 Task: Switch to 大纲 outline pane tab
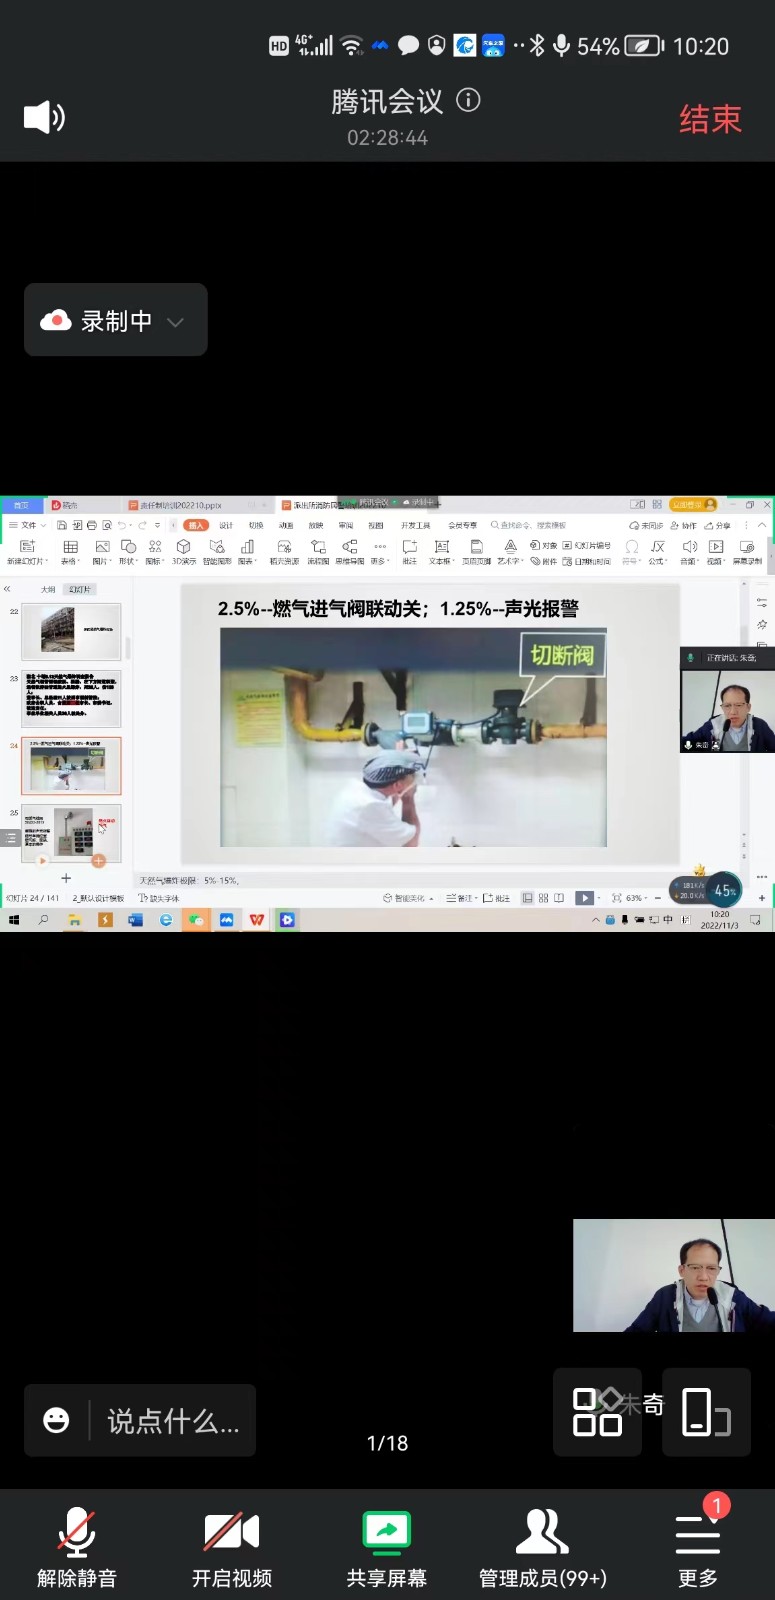pos(48,590)
